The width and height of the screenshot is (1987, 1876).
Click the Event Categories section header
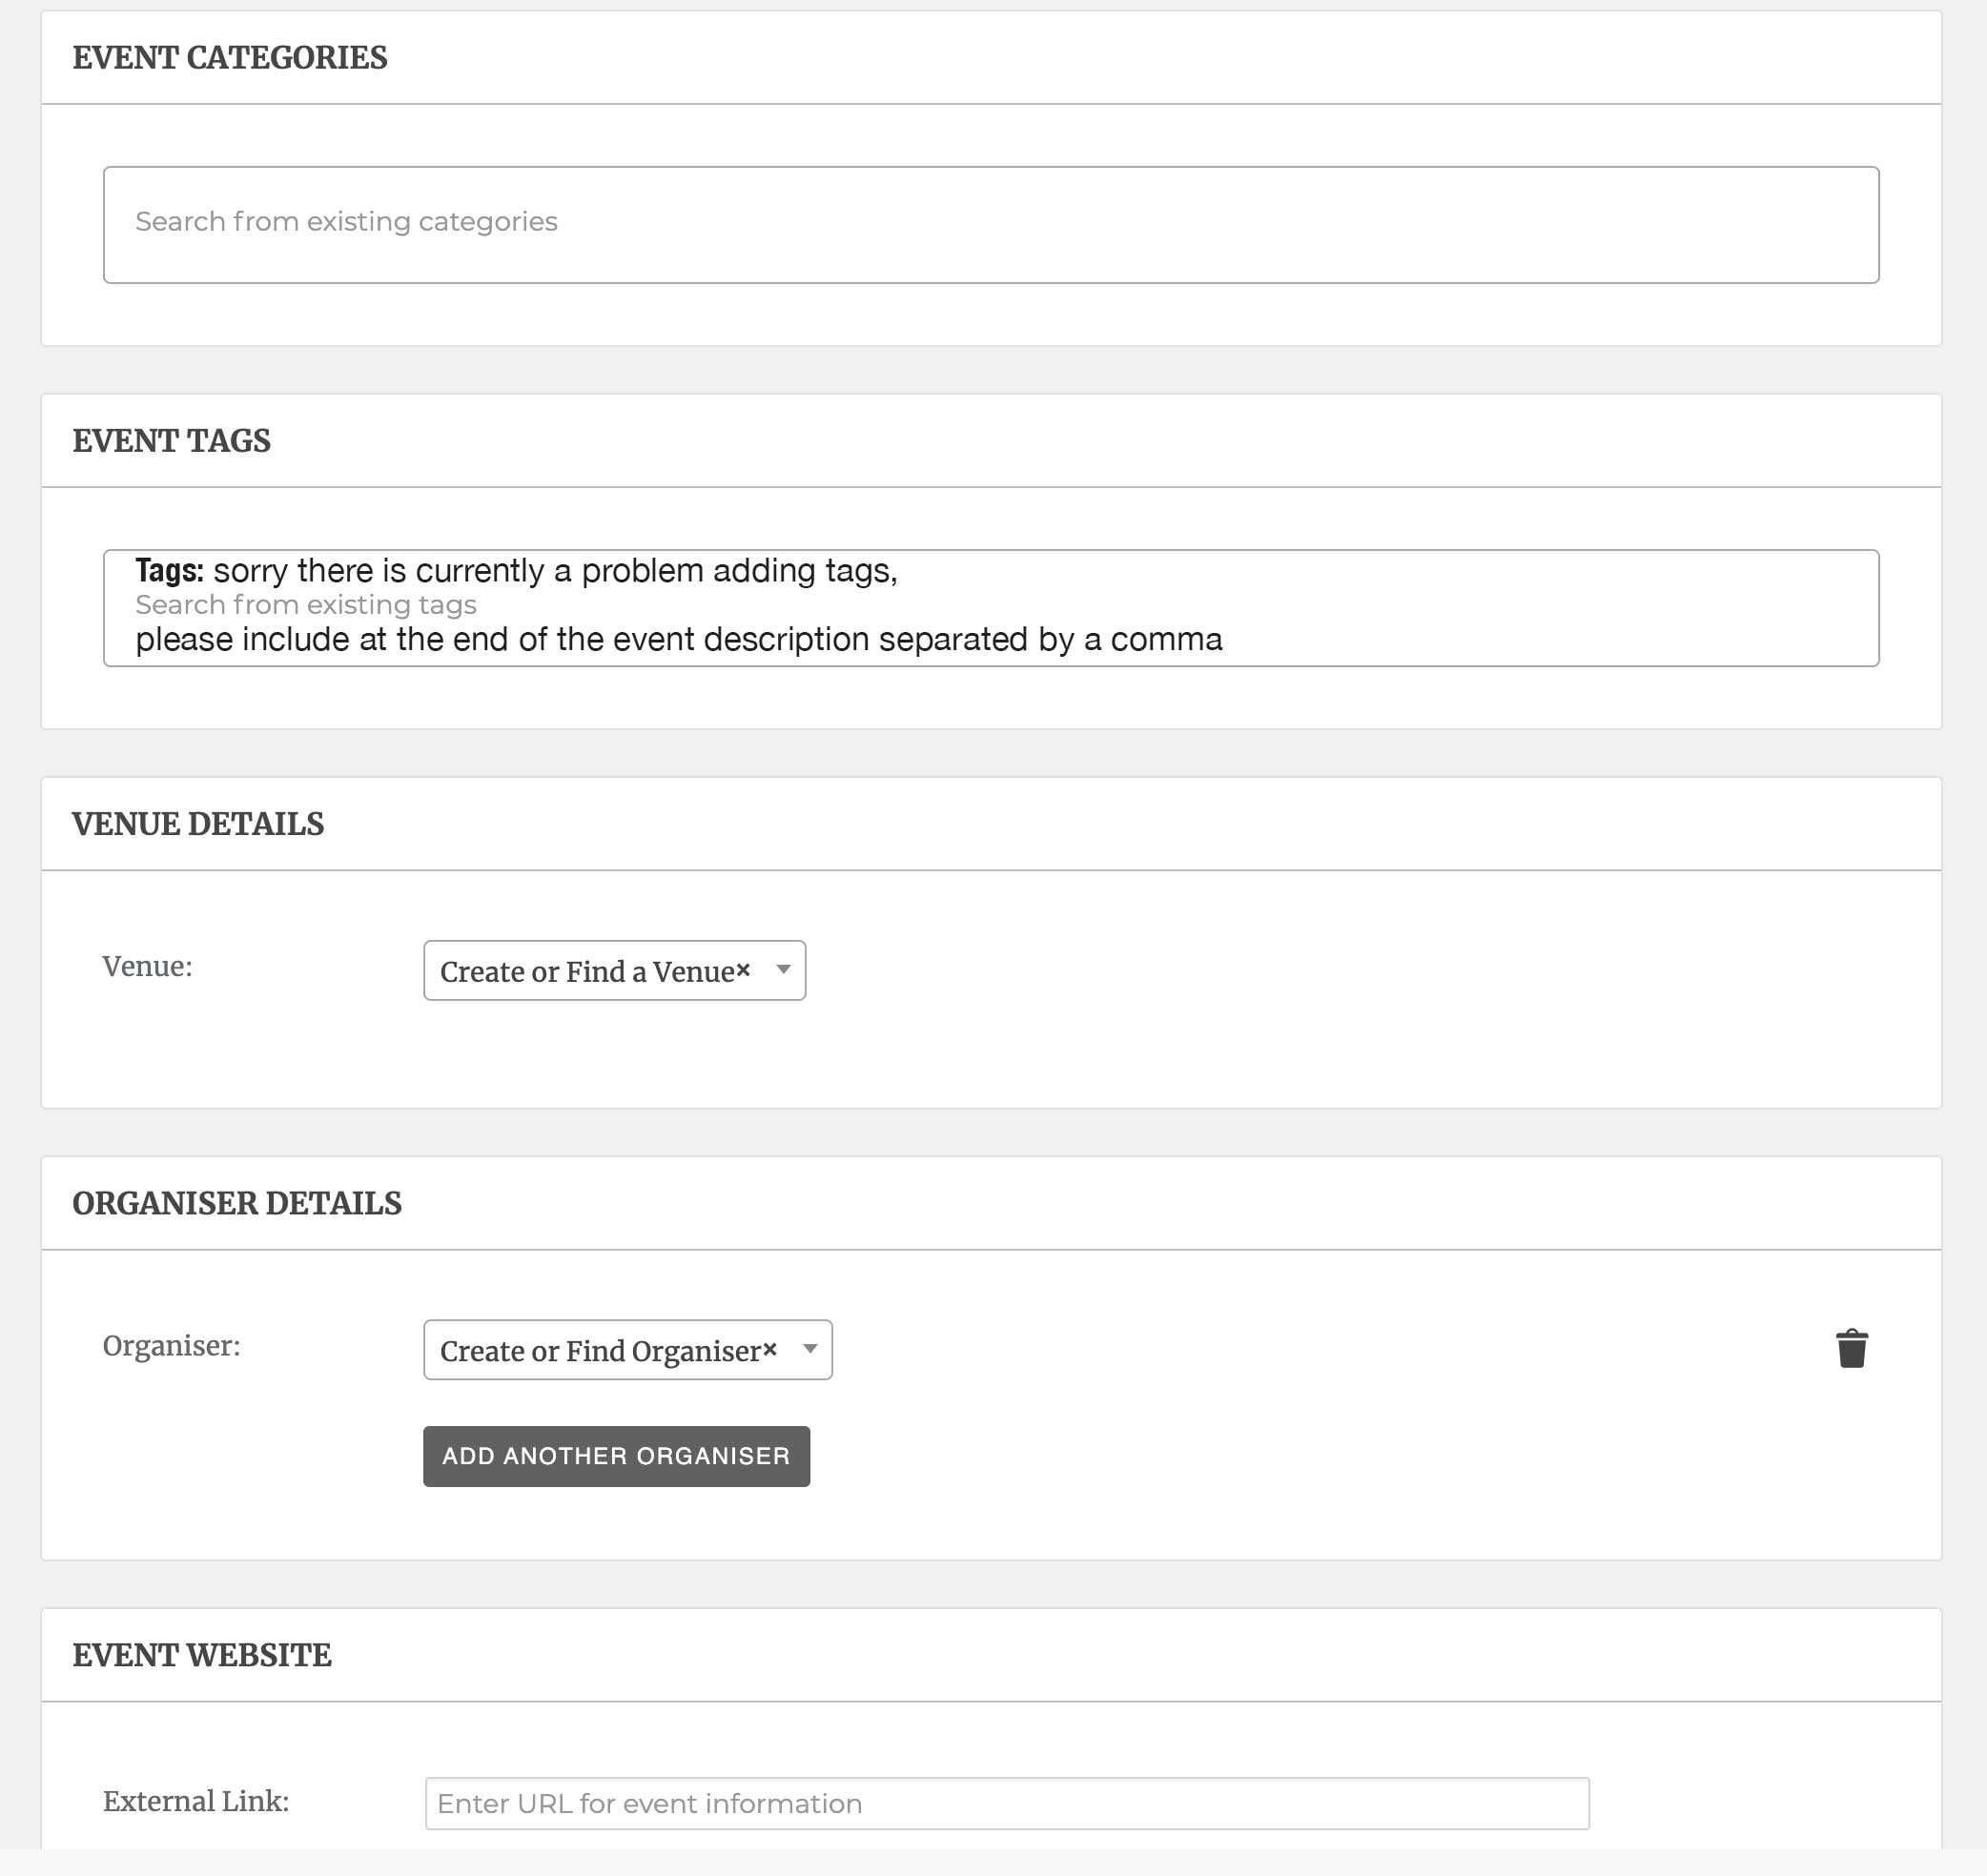230,58
